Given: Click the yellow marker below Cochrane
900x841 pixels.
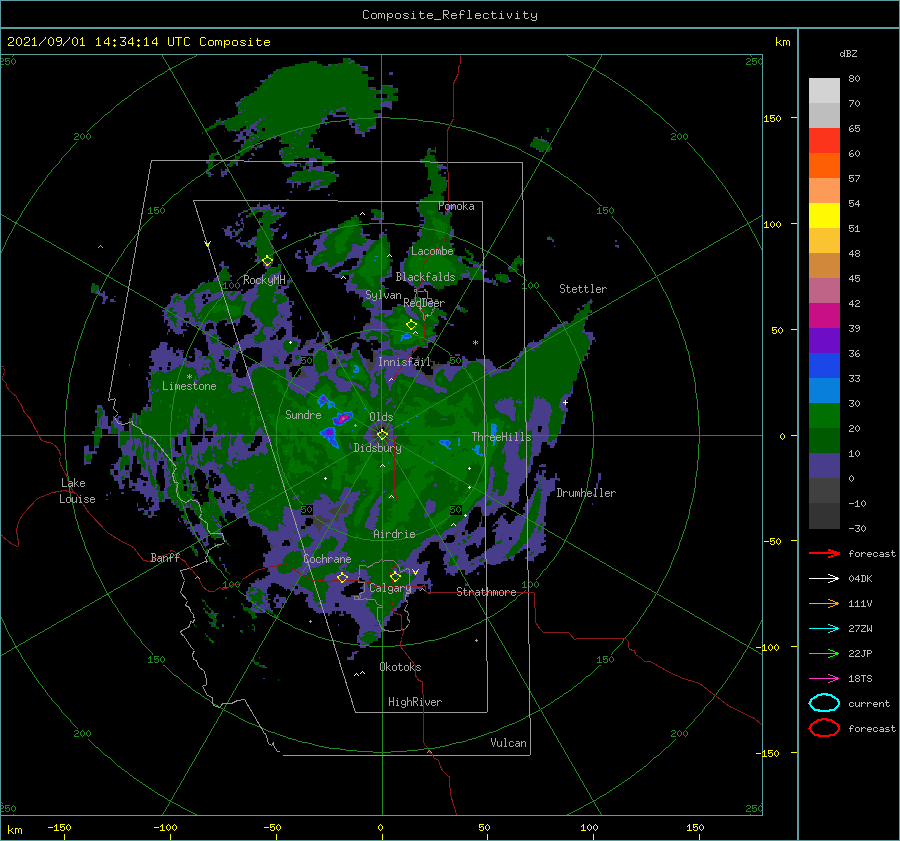Looking at the screenshot, I should pyautogui.click(x=342, y=577).
